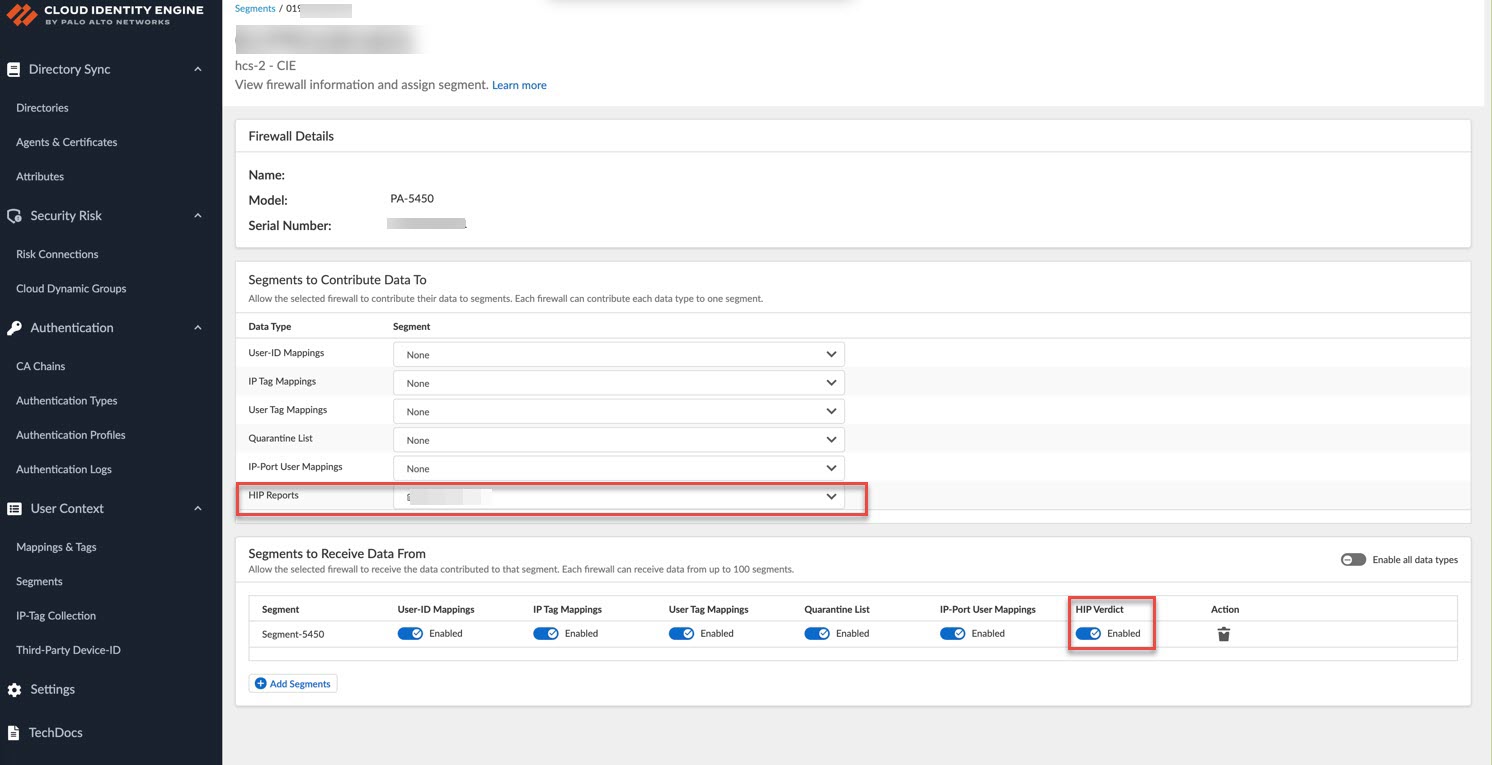Click the Add Segments button
The height and width of the screenshot is (765, 1492).
pos(293,684)
